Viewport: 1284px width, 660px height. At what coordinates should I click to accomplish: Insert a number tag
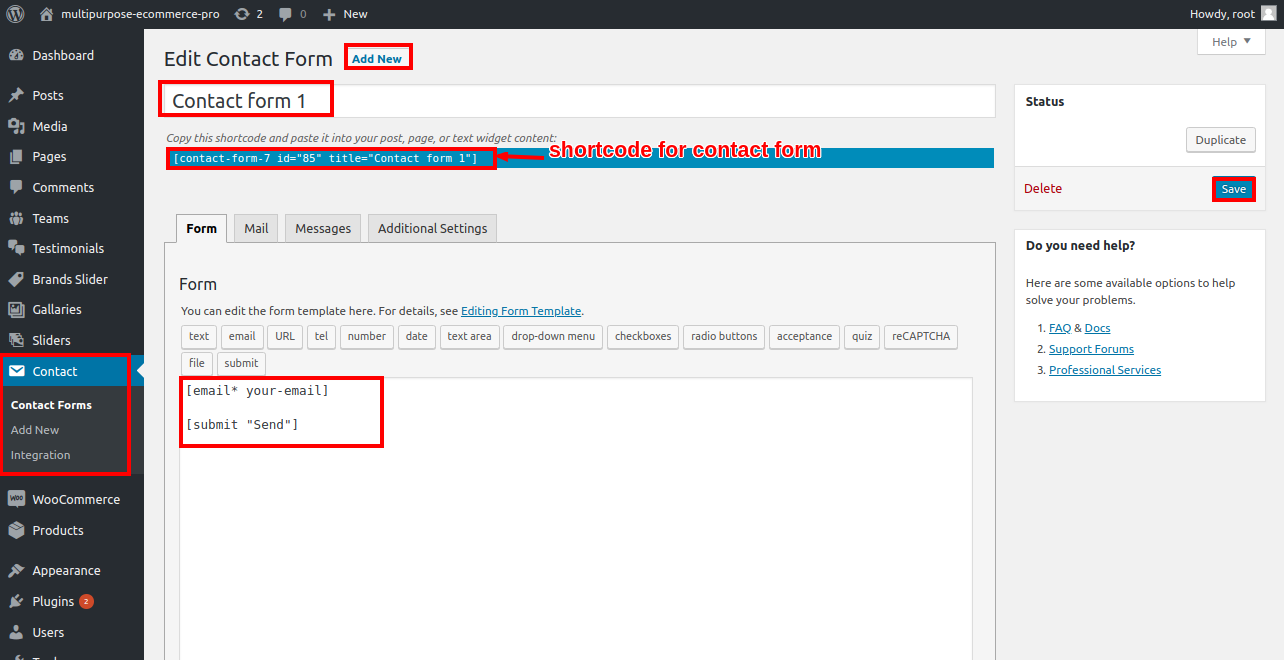(367, 336)
